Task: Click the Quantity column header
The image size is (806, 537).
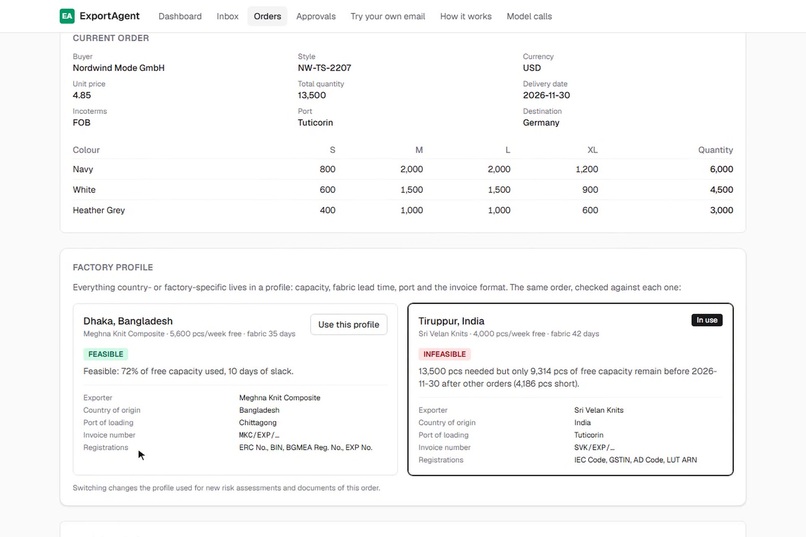Action: click(716, 150)
